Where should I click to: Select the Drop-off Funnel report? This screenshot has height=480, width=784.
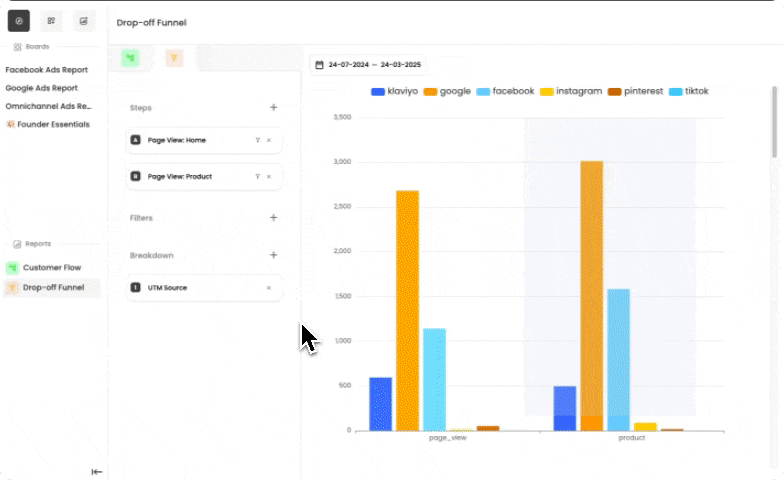52,288
